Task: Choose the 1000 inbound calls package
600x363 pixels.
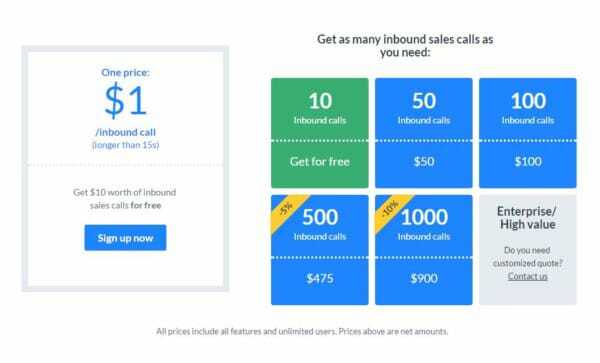Action: (x=424, y=250)
